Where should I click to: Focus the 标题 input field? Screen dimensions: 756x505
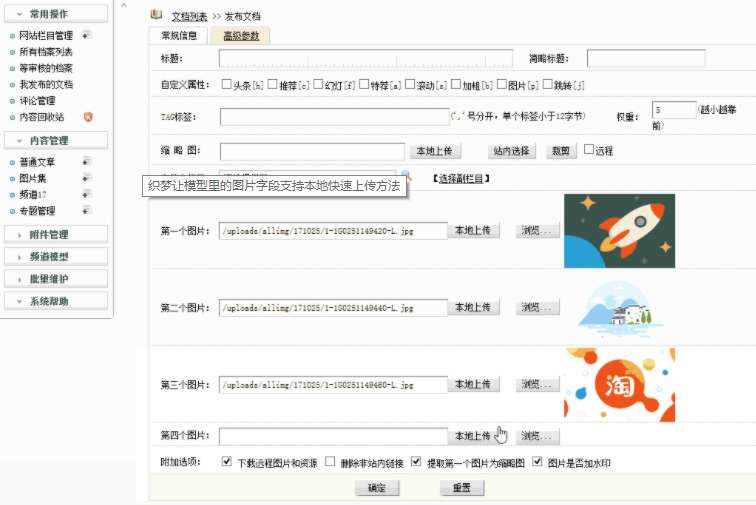pos(365,58)
